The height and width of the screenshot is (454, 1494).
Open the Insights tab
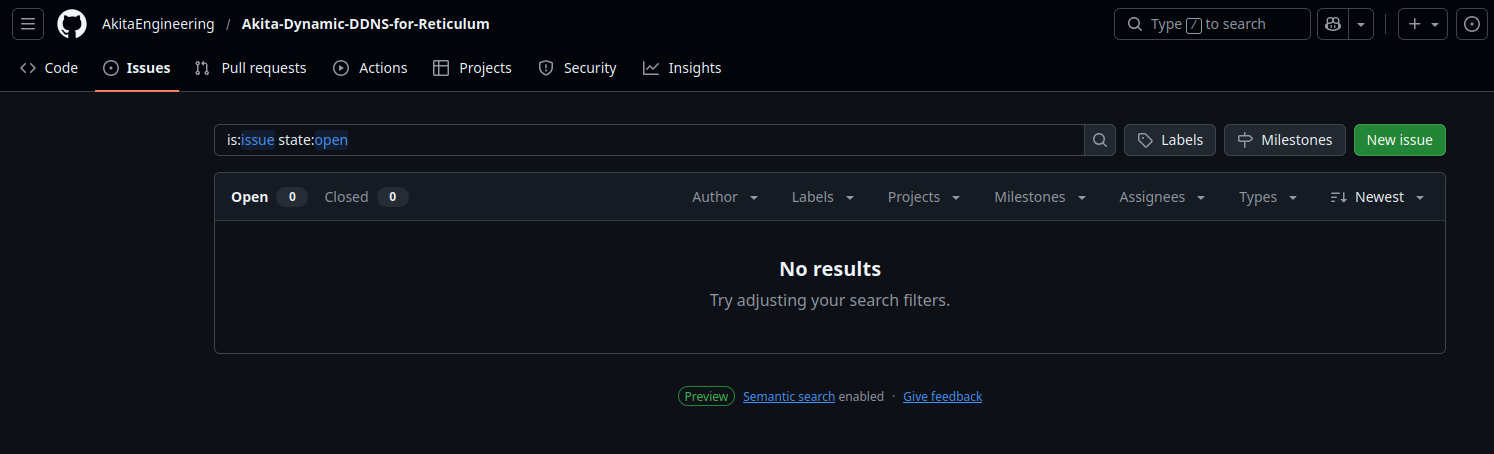coord(682,68)
